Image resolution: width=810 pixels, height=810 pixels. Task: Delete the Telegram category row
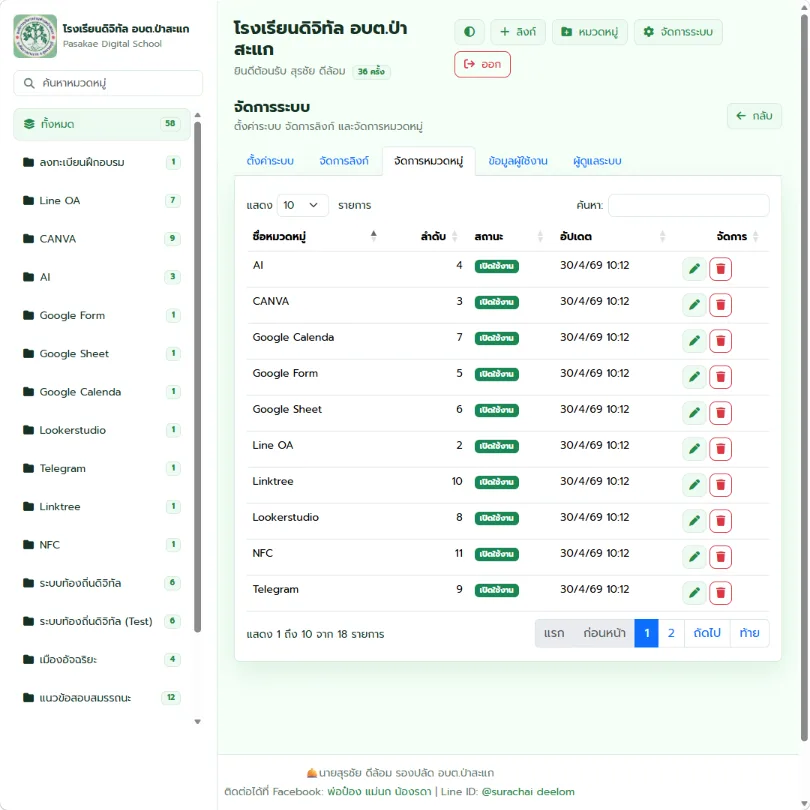[720, 593]
